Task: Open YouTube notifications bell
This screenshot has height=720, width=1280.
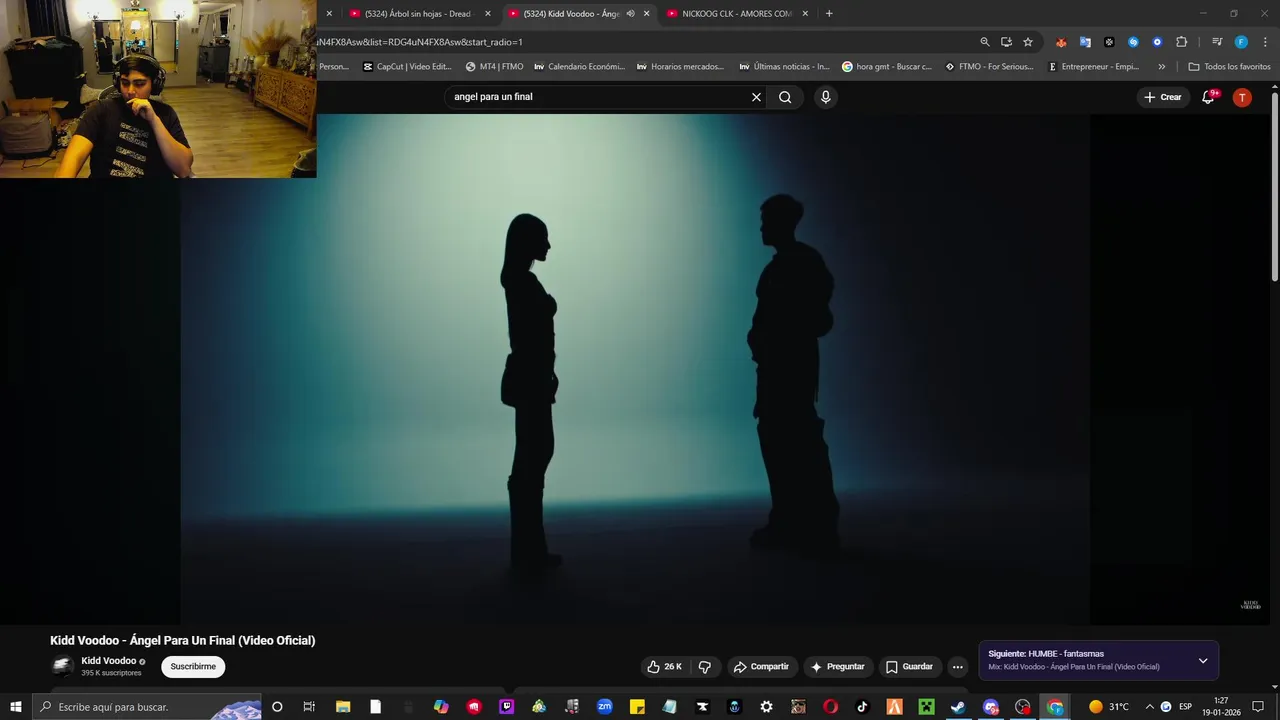Action: point(1208,97)
